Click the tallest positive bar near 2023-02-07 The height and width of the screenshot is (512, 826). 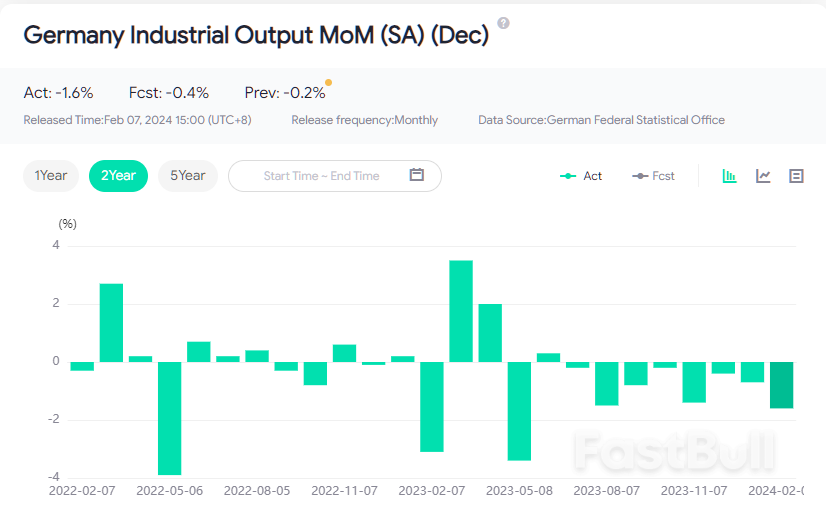click(461, 311)
